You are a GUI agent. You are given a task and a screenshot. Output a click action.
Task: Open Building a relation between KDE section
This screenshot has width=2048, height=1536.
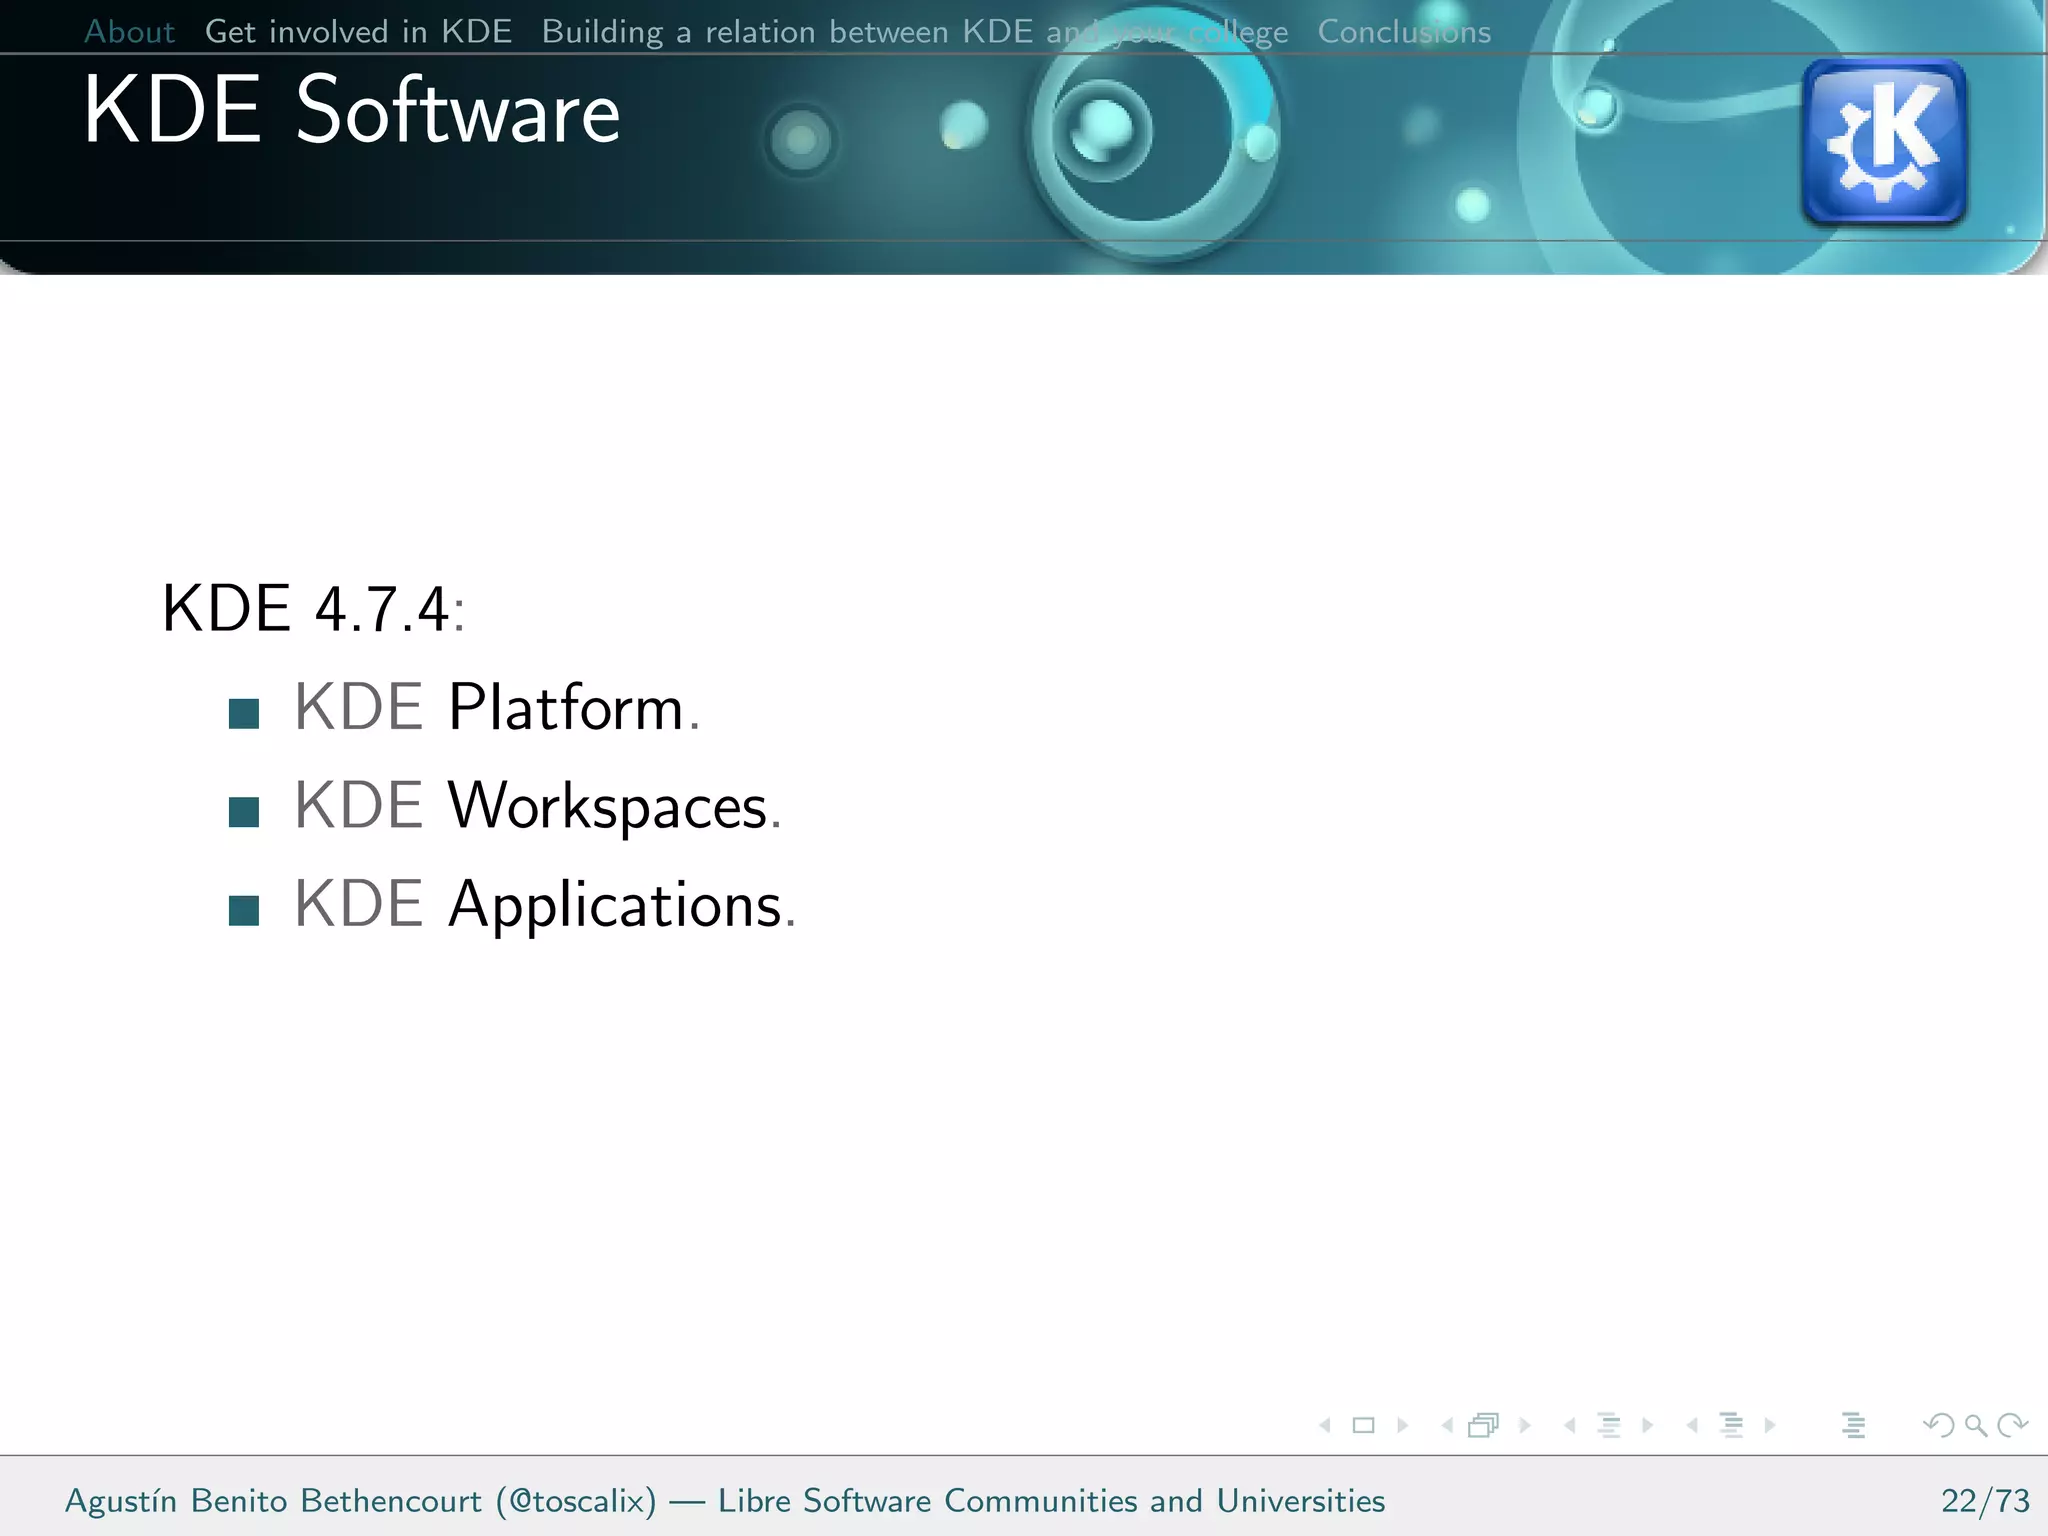coord(915,32)
